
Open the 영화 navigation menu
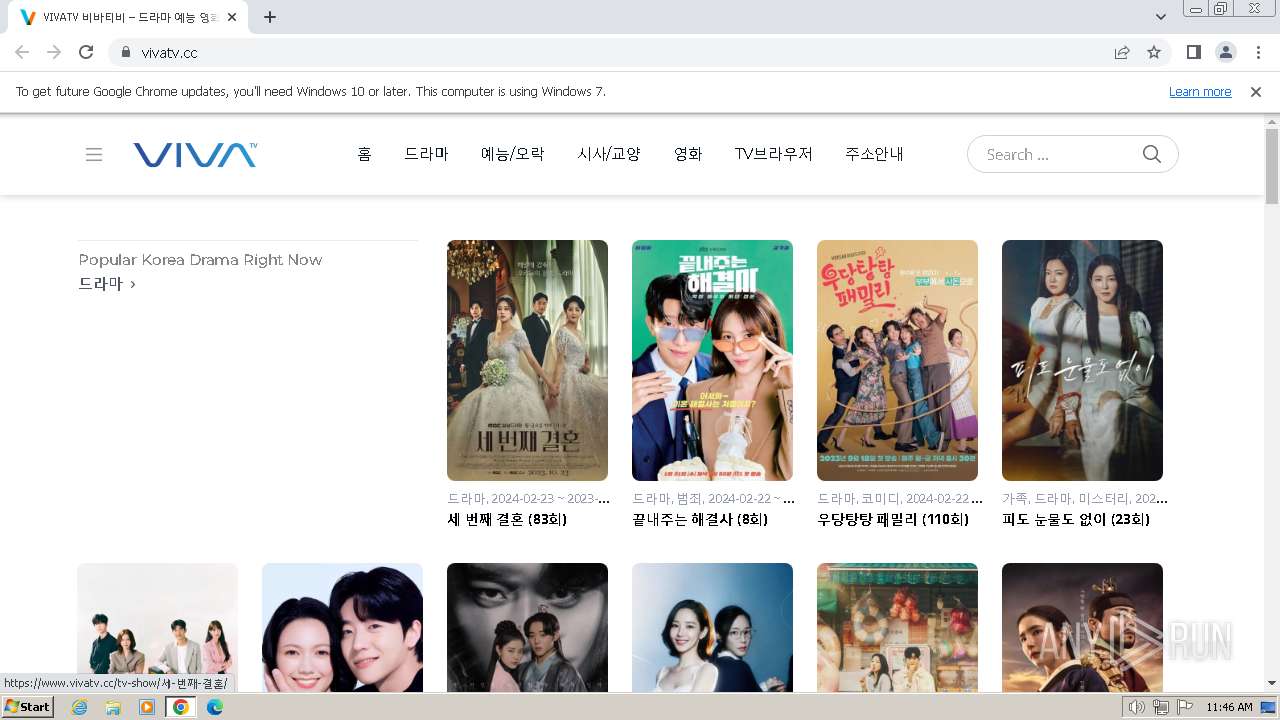point(688,154)
